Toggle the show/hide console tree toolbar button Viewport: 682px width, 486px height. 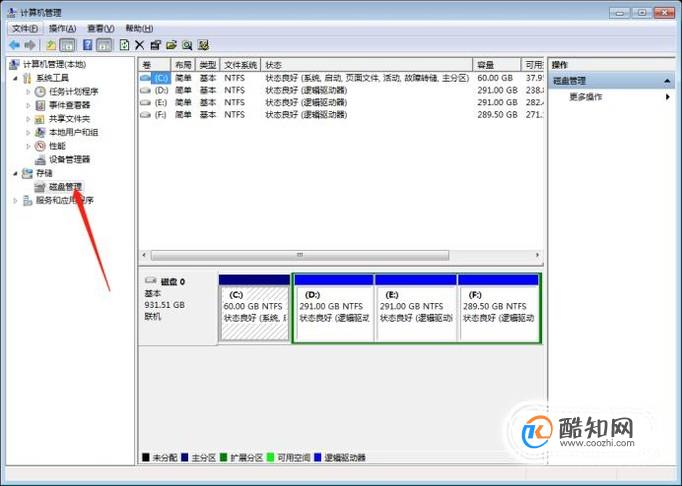[67, 45]
